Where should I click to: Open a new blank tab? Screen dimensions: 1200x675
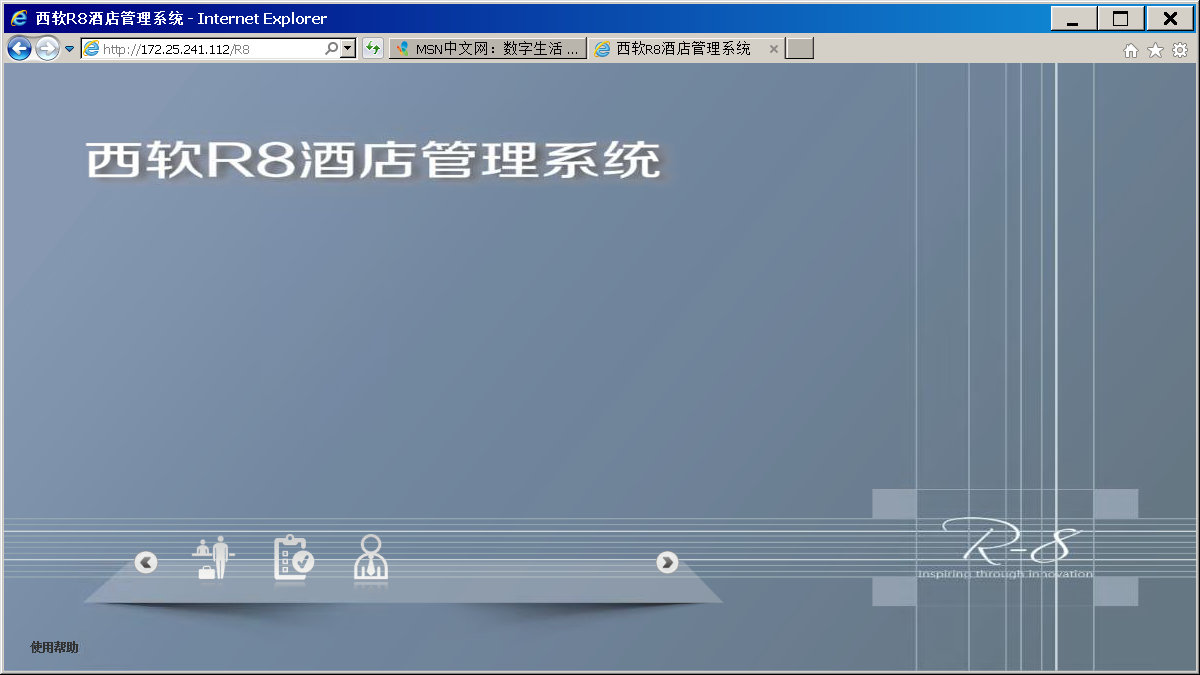pyautogui.click(x=799, y=48)
